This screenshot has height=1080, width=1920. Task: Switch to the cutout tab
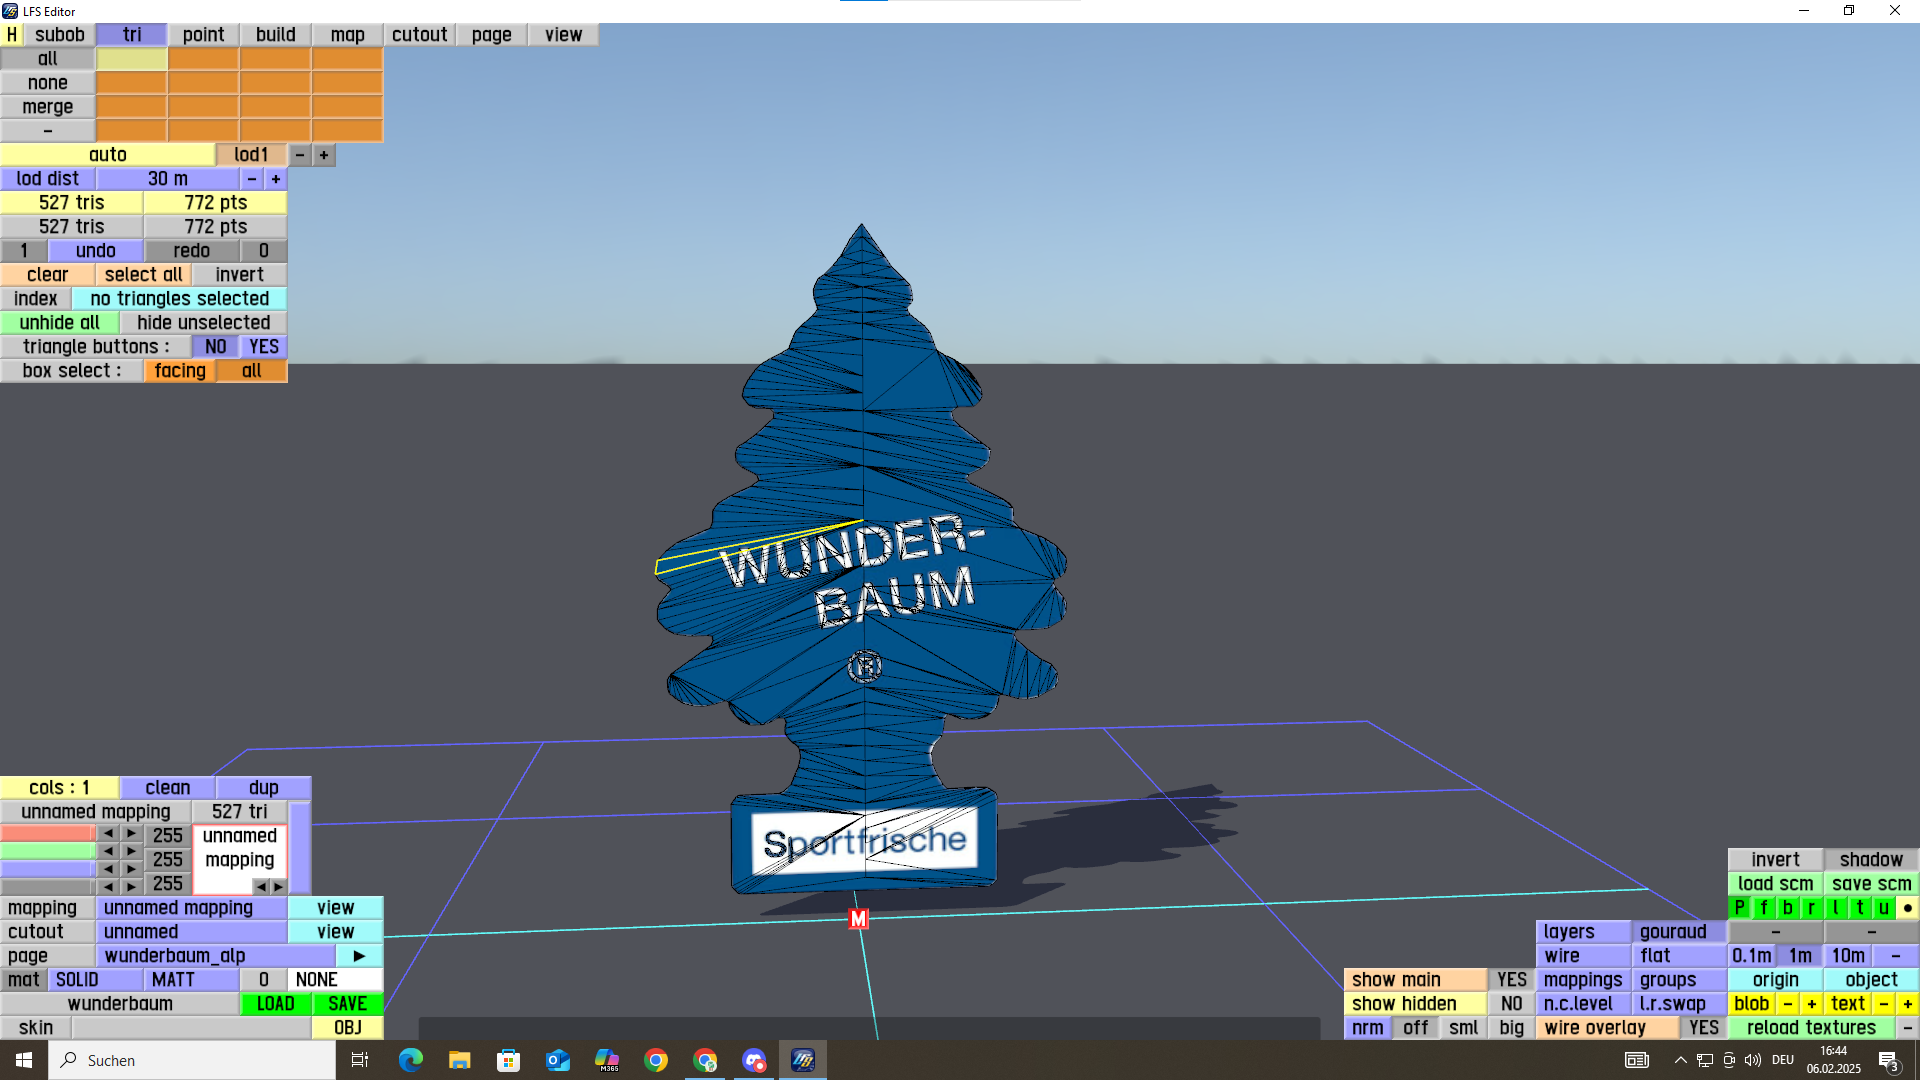point(419,35)
